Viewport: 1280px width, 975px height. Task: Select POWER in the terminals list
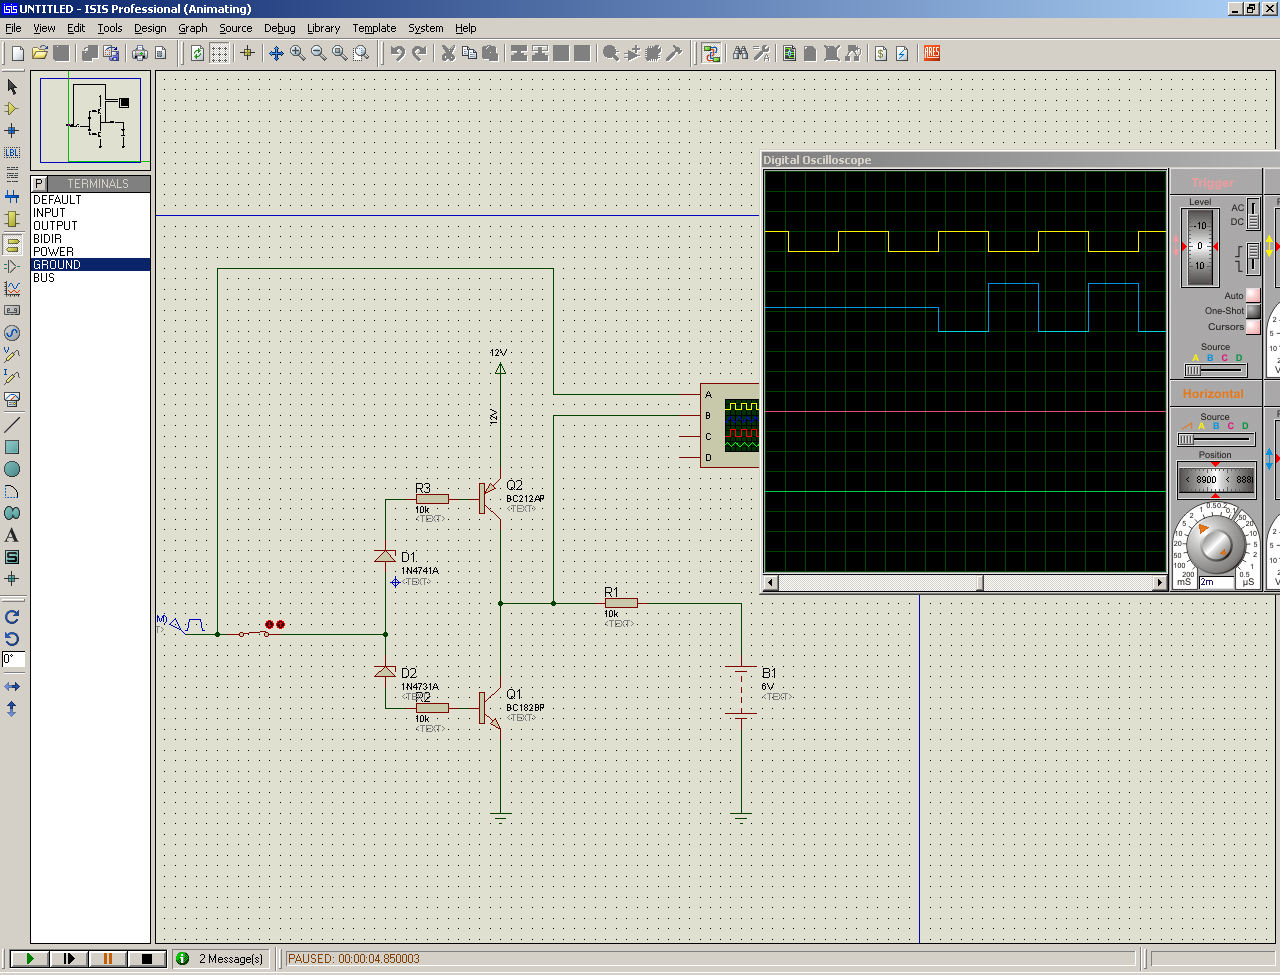53,252
